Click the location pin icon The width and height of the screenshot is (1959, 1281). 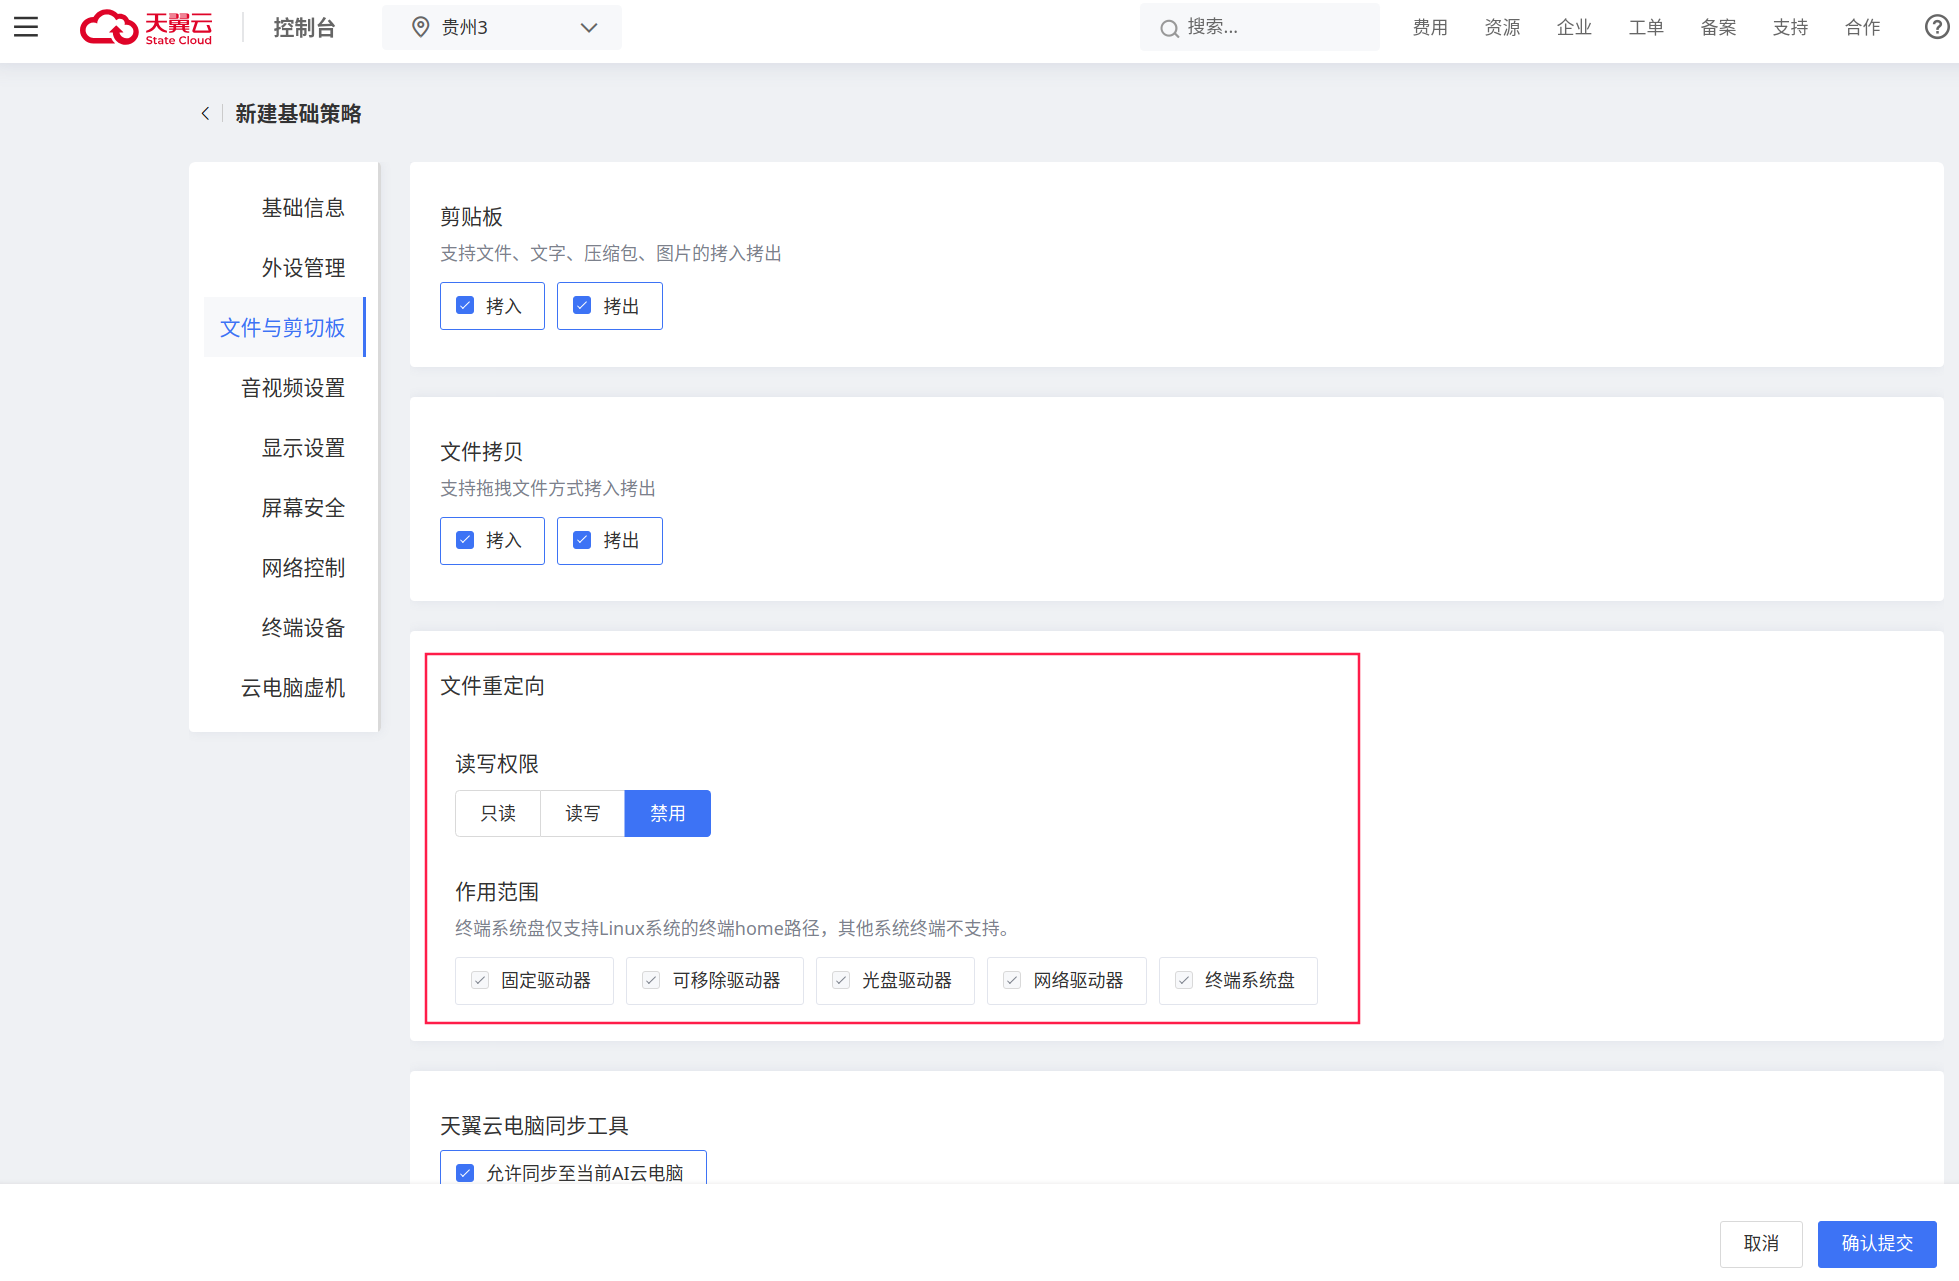(x=421, y=27)
